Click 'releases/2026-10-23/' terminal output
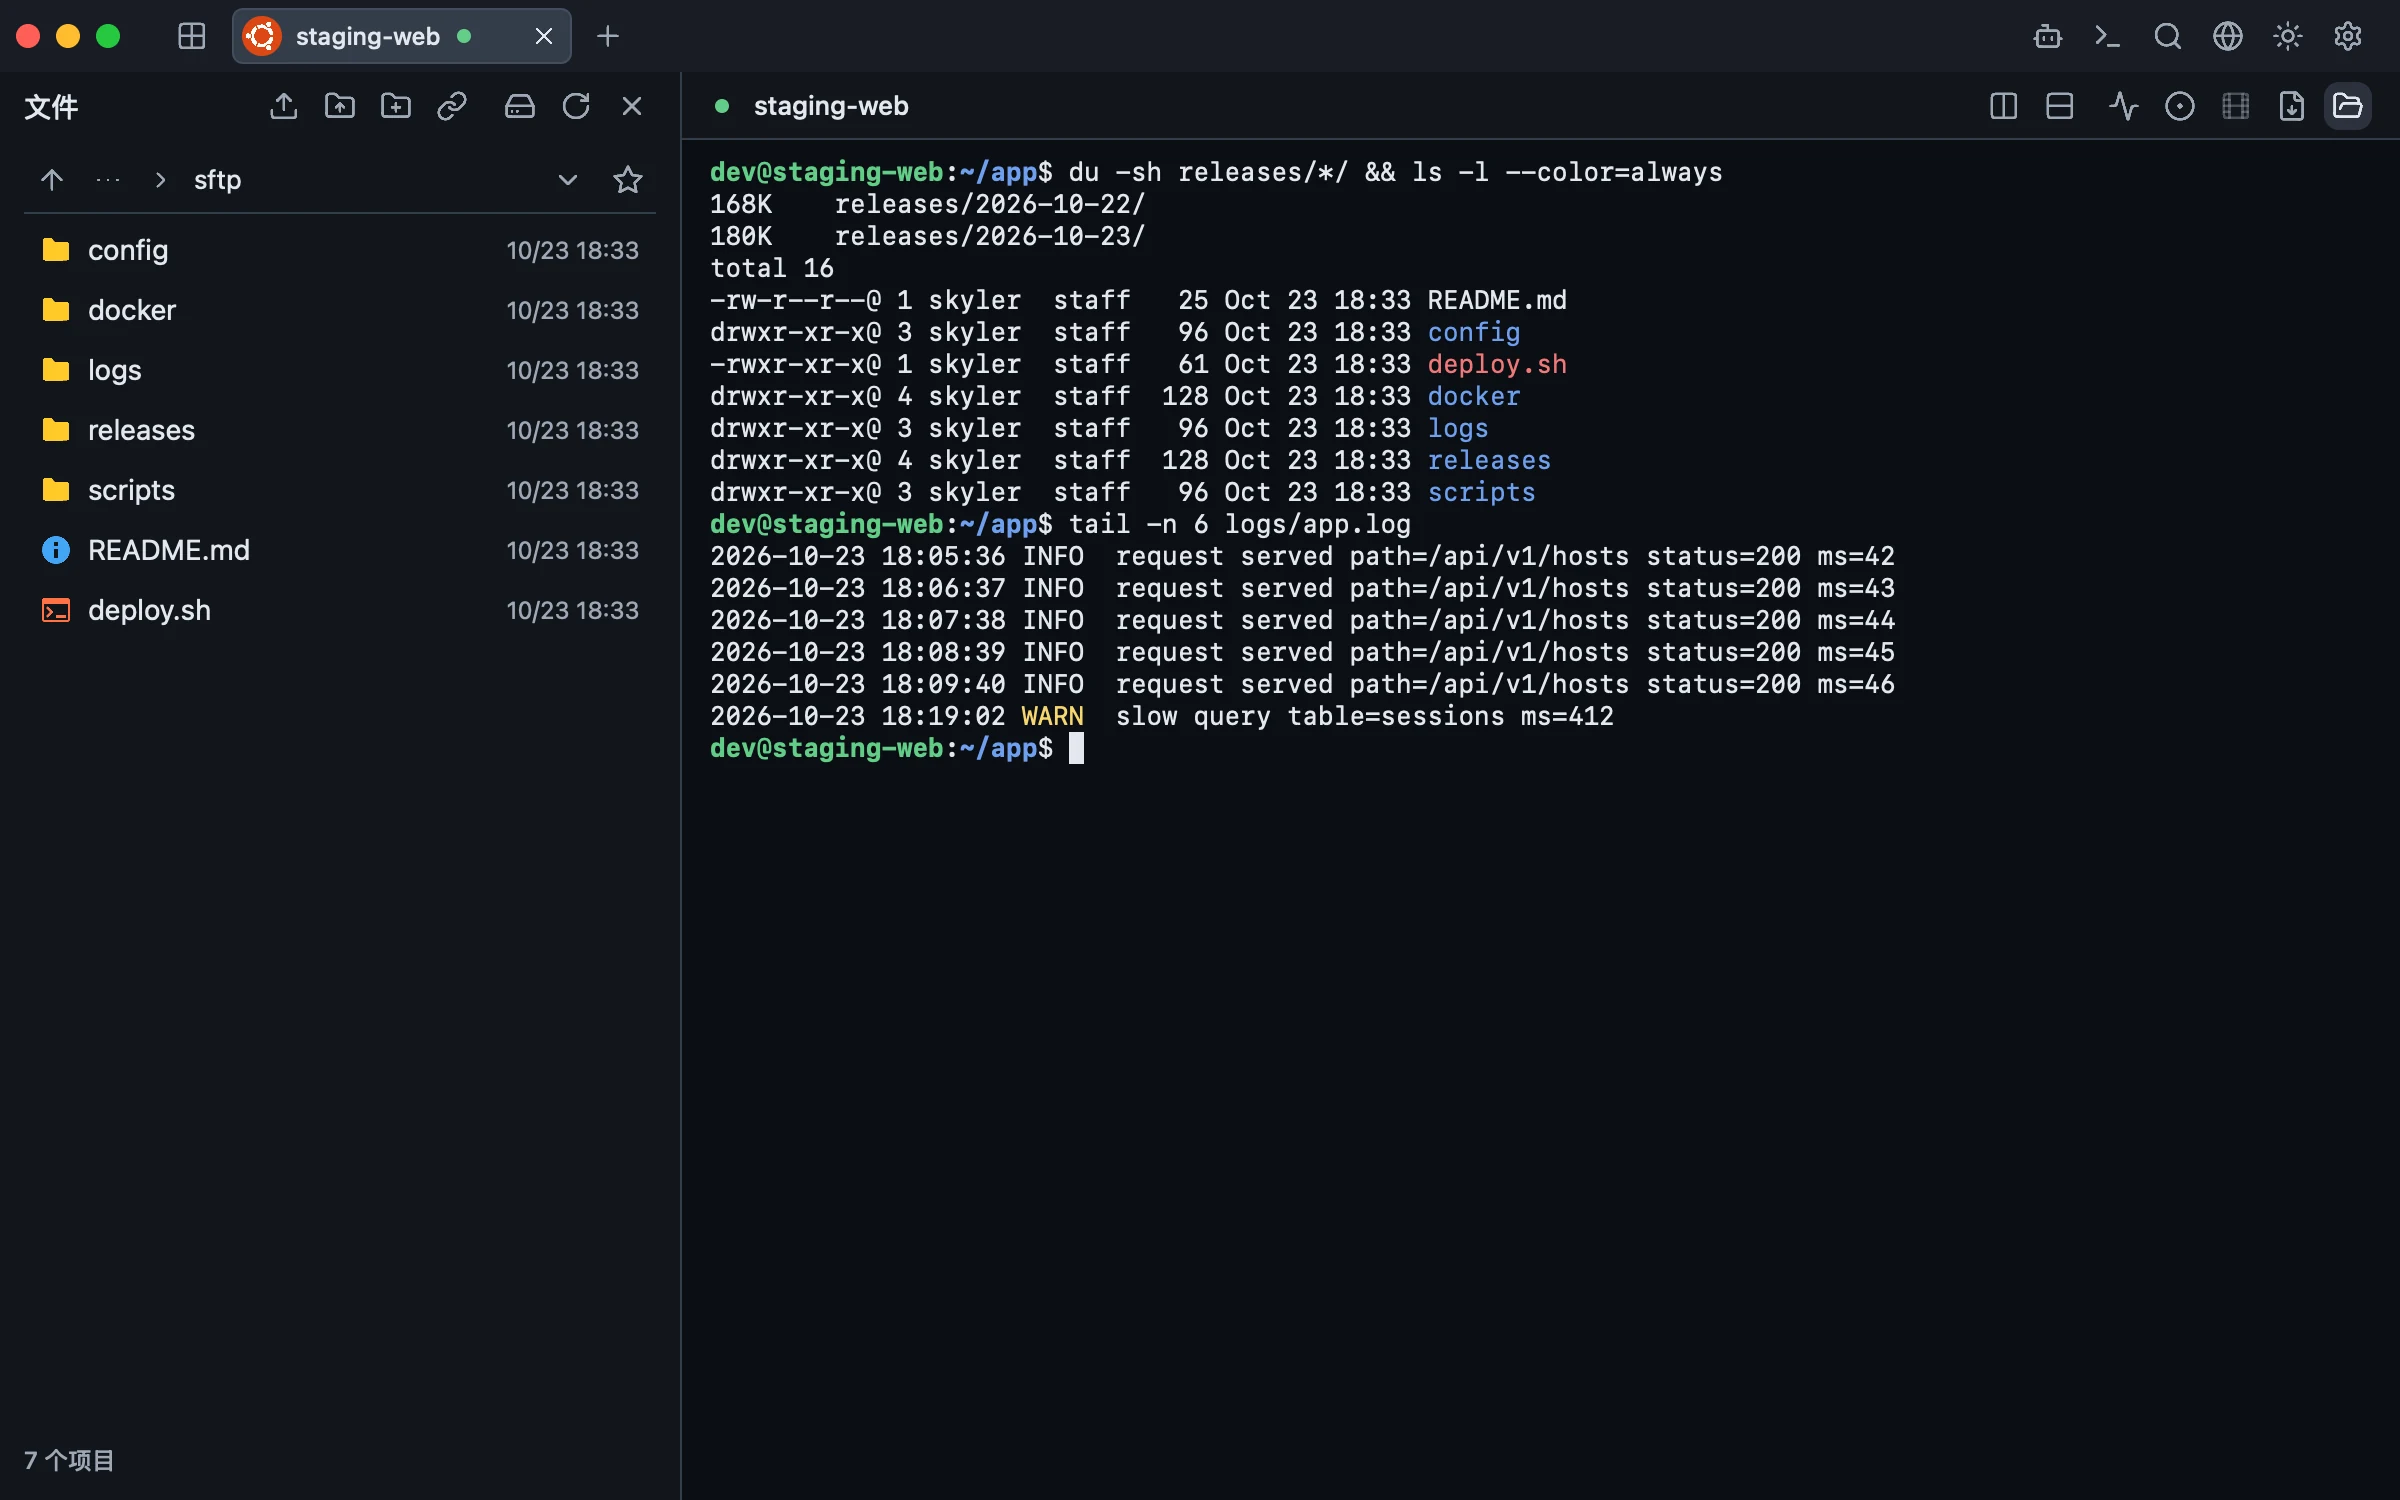 pyautogui.click(x=989, y=236)
